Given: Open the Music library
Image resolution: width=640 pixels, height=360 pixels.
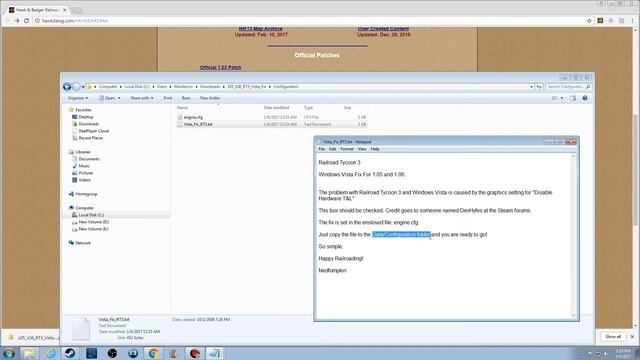Looking at the screenshot, I should (84, 166).
